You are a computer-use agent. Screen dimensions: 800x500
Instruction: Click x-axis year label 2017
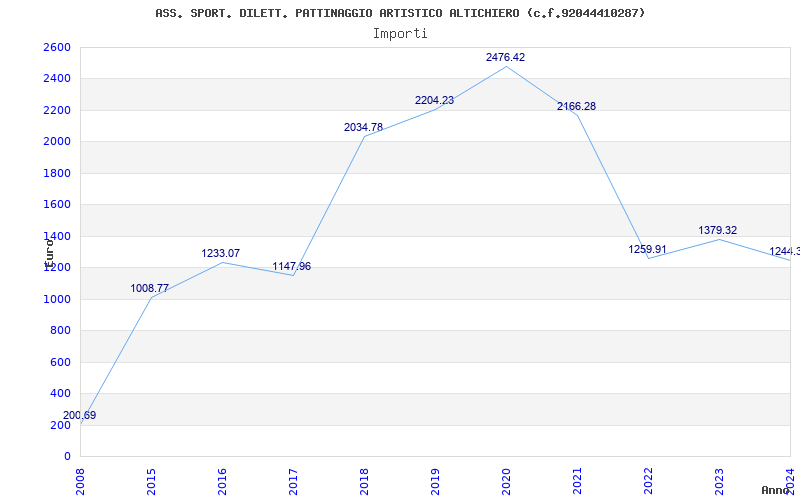(293, 481)
